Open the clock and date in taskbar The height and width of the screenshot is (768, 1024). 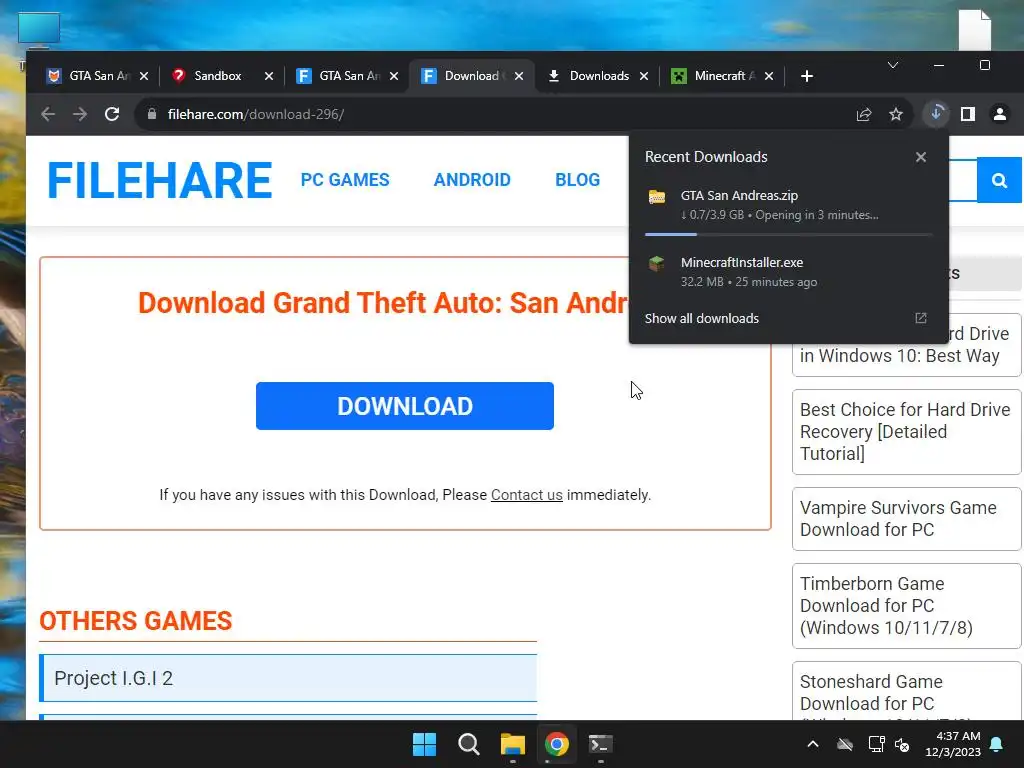[x=953, y=744]
